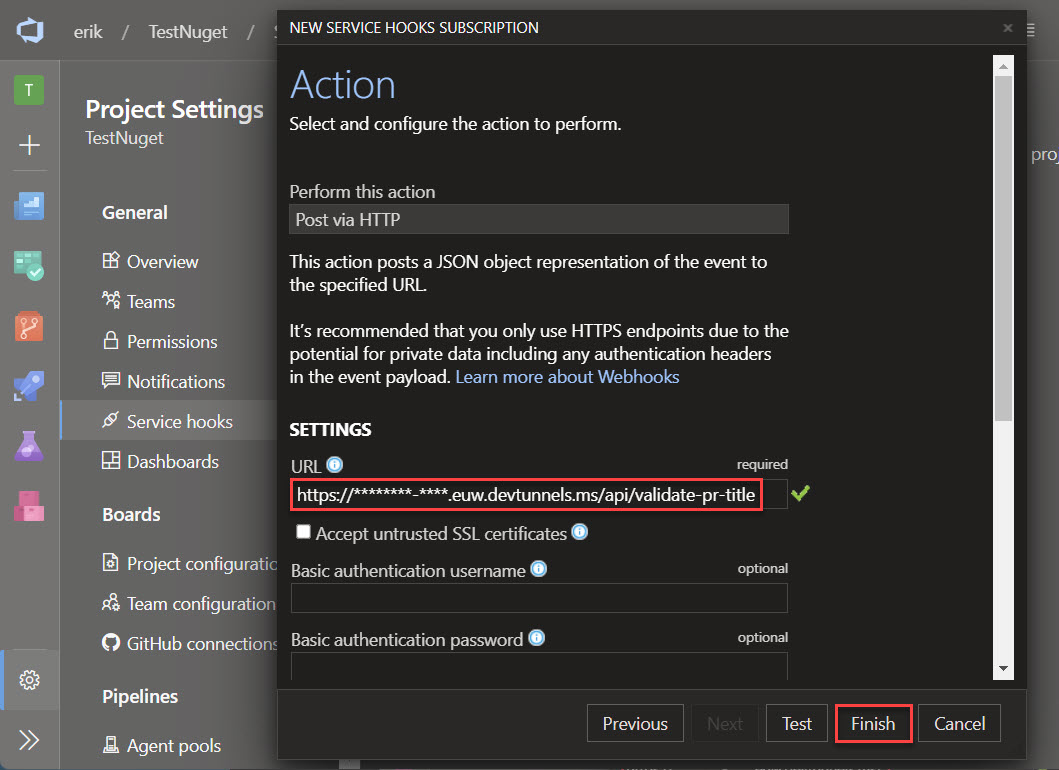Click the info icon next to Accept untrusted SSL certificates
This screenshot has height=770, width=1059.
click(x=579, y=532)
